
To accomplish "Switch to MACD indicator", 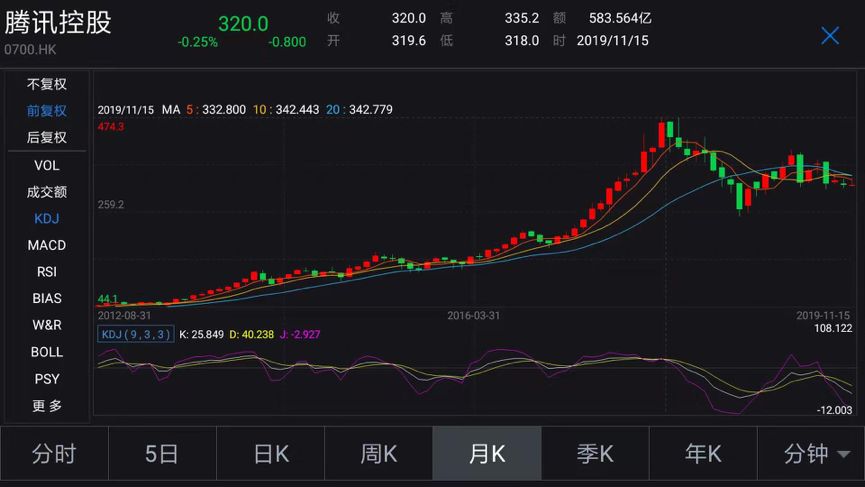I will (47, 245).
